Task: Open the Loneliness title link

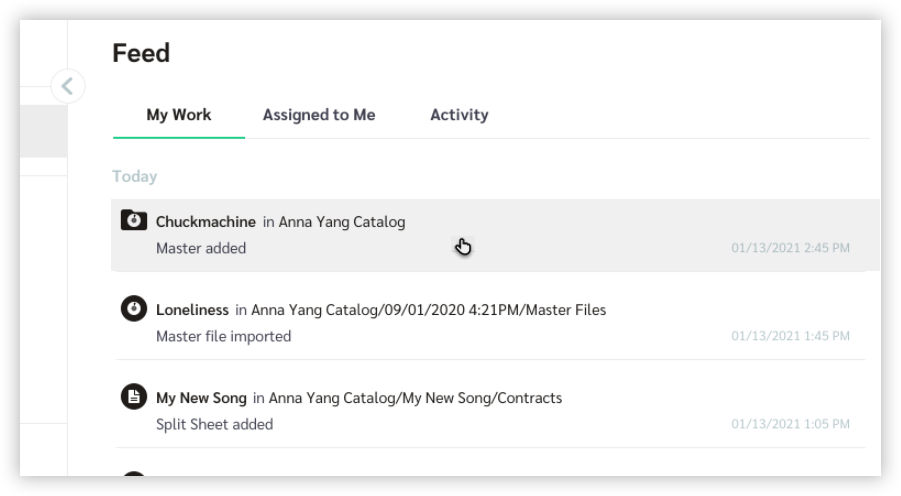Action: coord(192,310)
